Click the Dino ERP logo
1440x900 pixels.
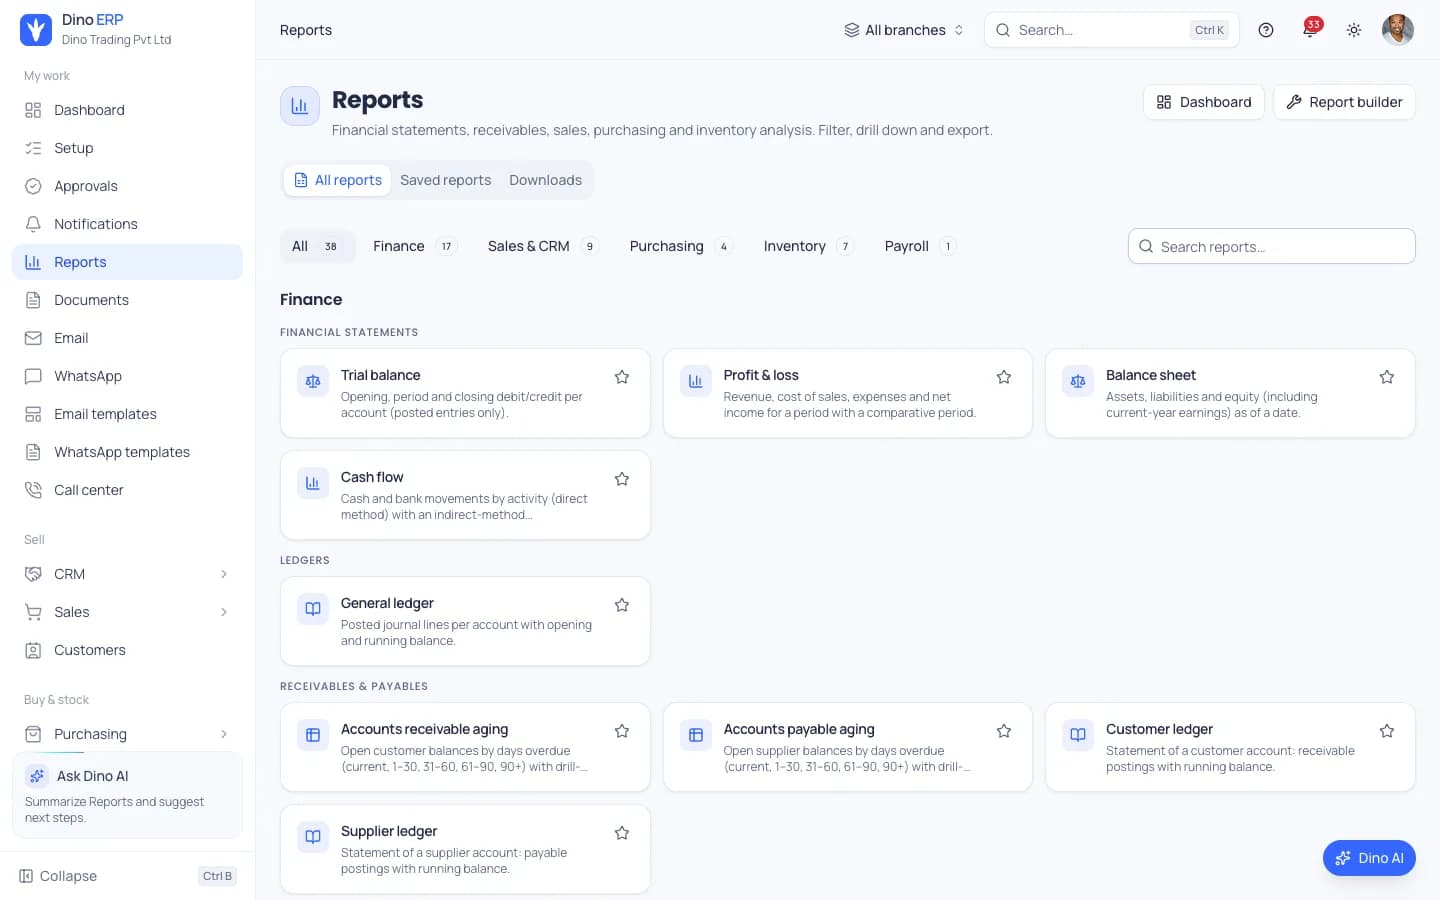pos(36,30)
